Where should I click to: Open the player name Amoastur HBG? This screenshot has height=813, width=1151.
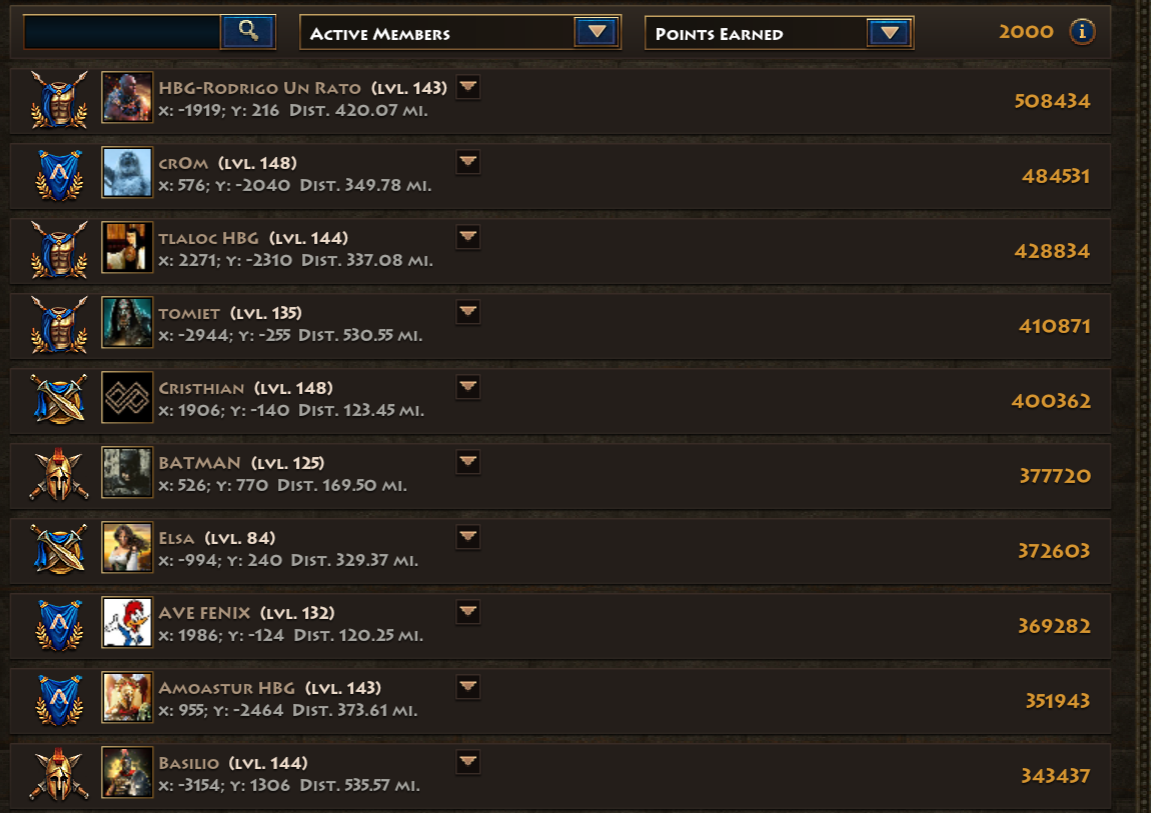click(x=227, y=688)
